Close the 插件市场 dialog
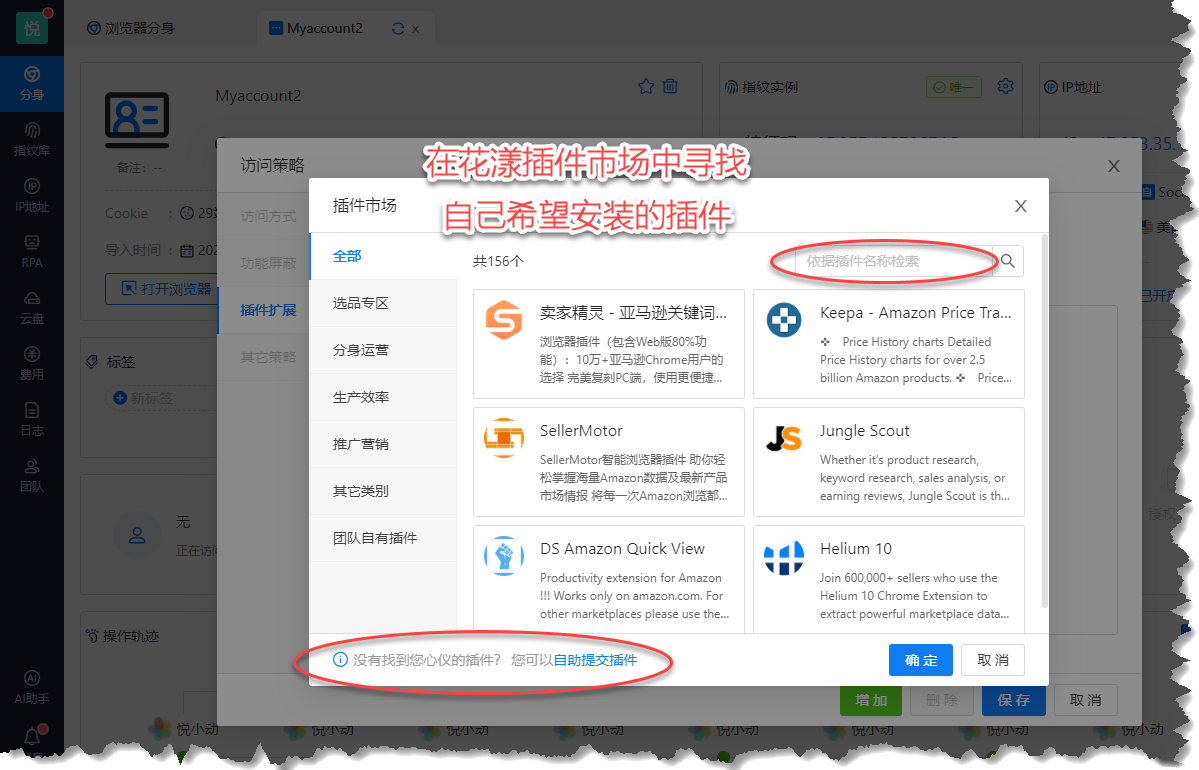Viewport: 1199px width, 770px height. click(x=1020, y=206)
